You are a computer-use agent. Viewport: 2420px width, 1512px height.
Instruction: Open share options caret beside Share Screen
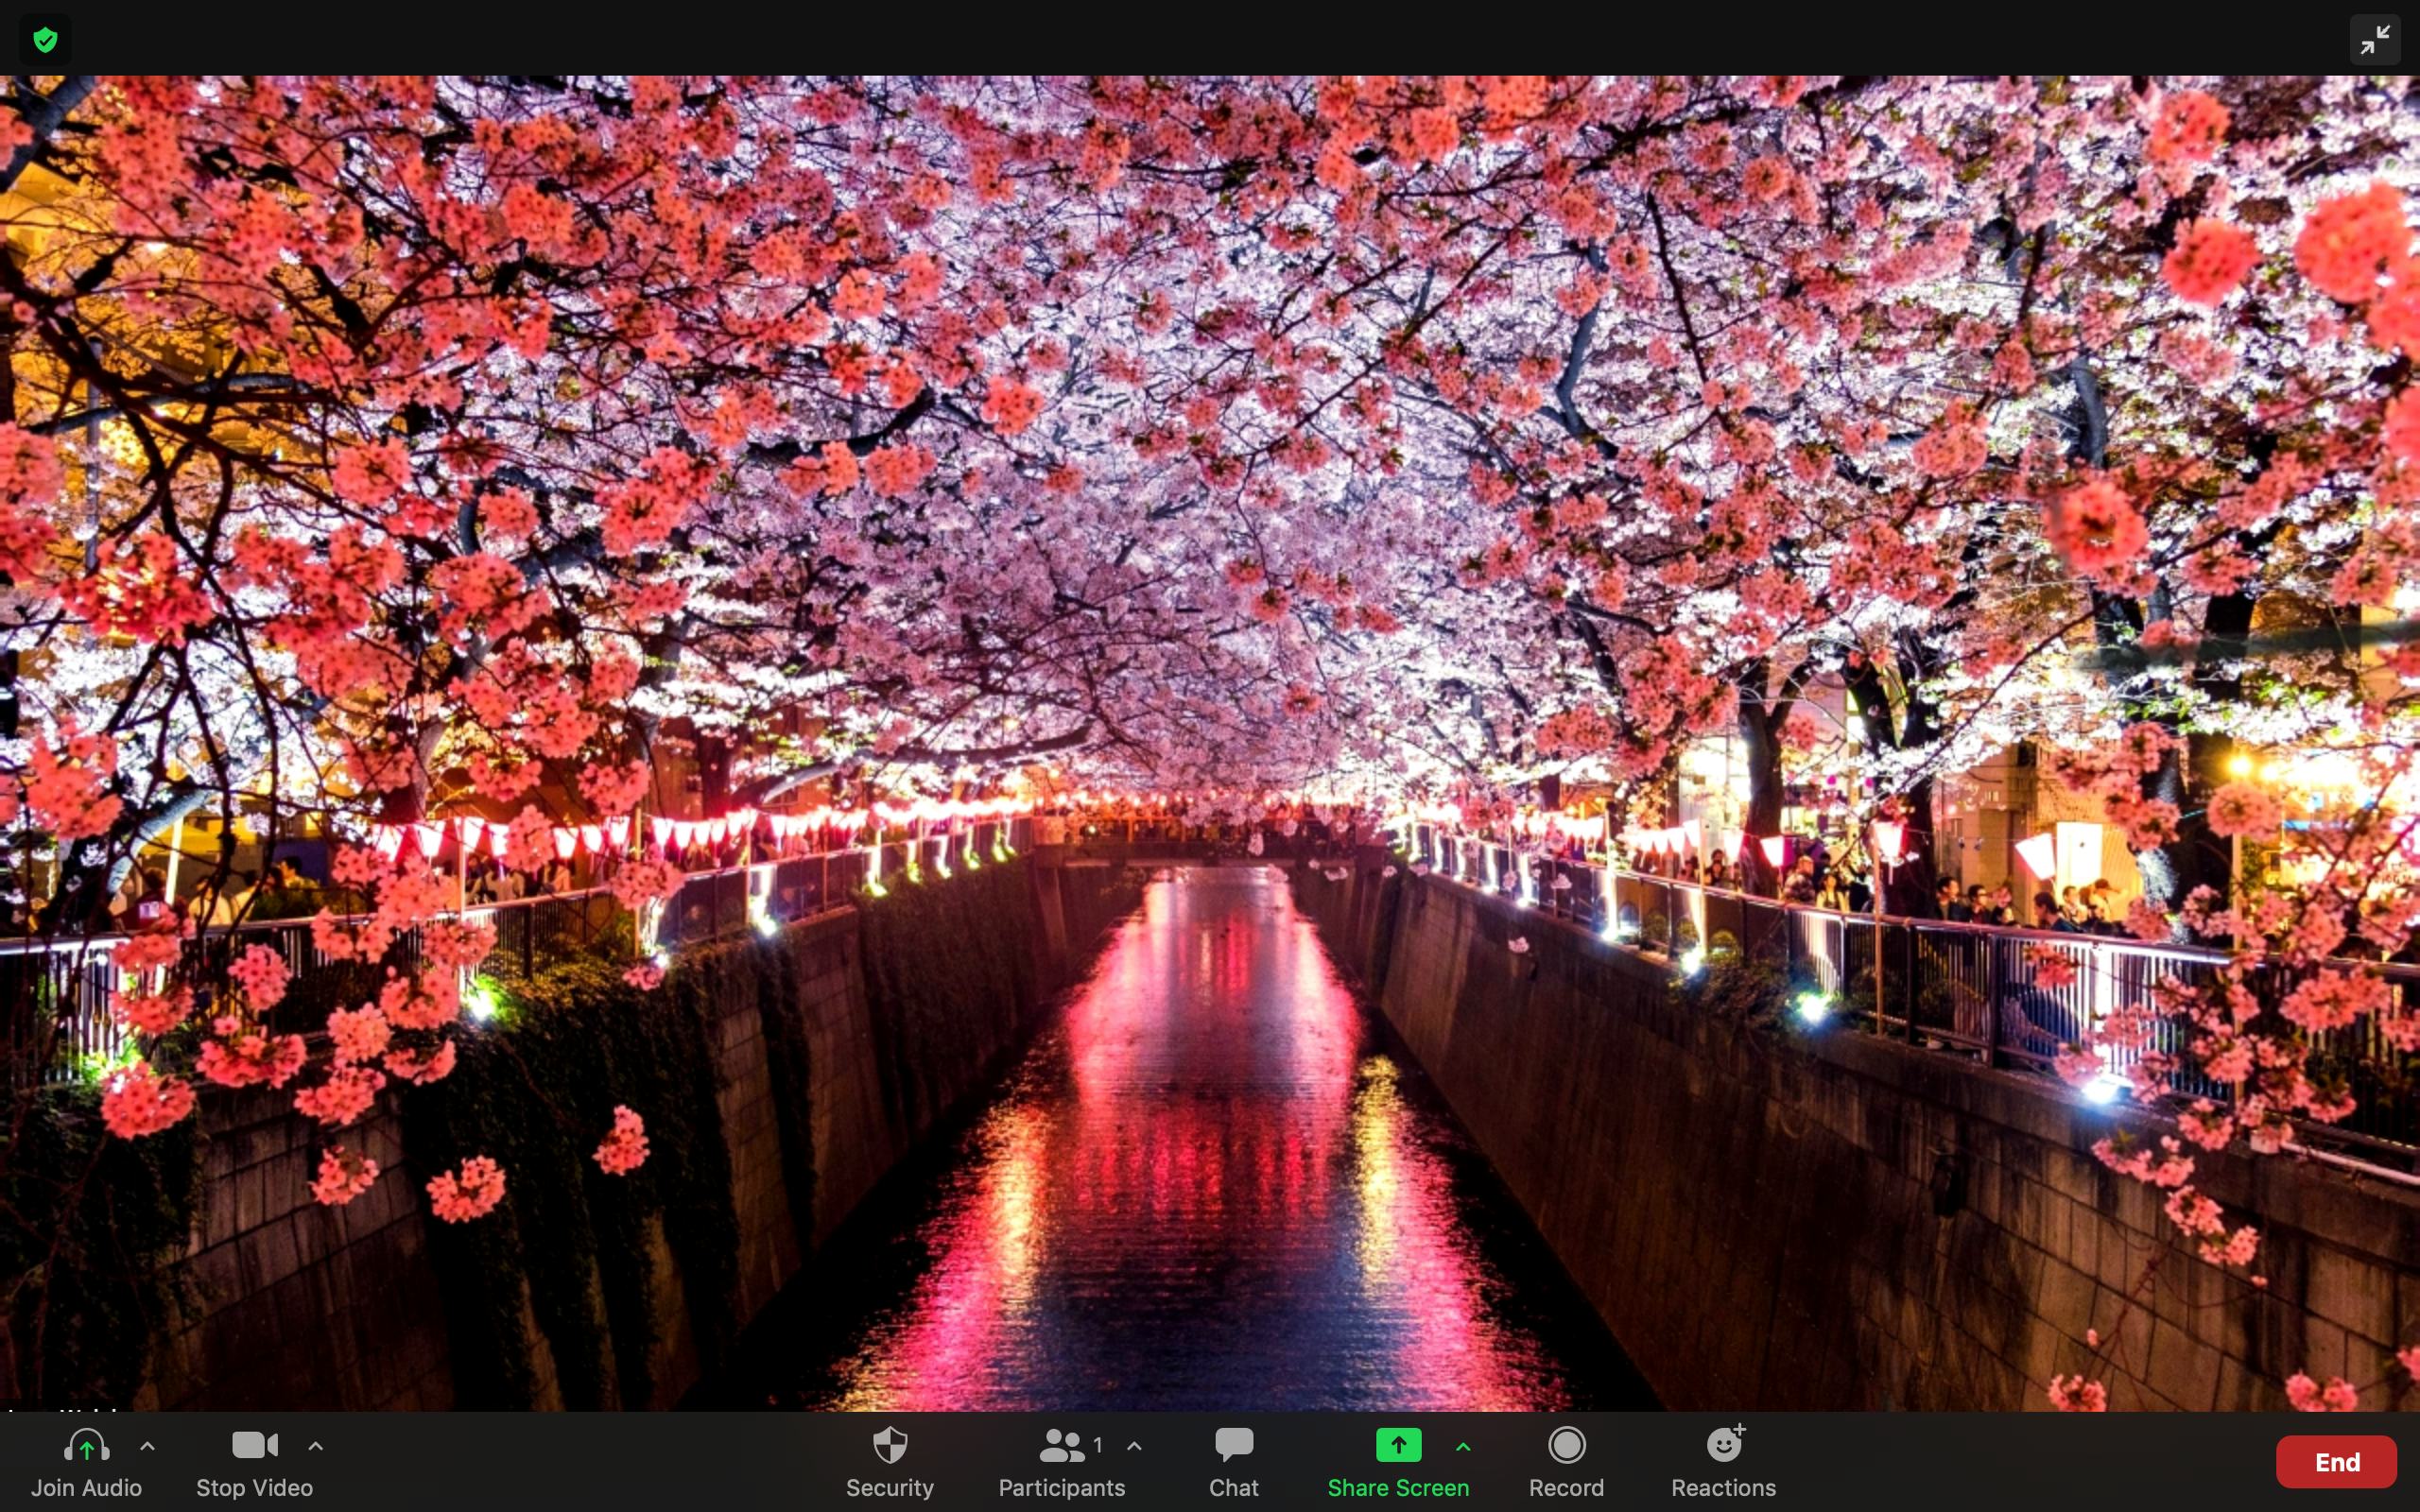tap(1463, 1446)
